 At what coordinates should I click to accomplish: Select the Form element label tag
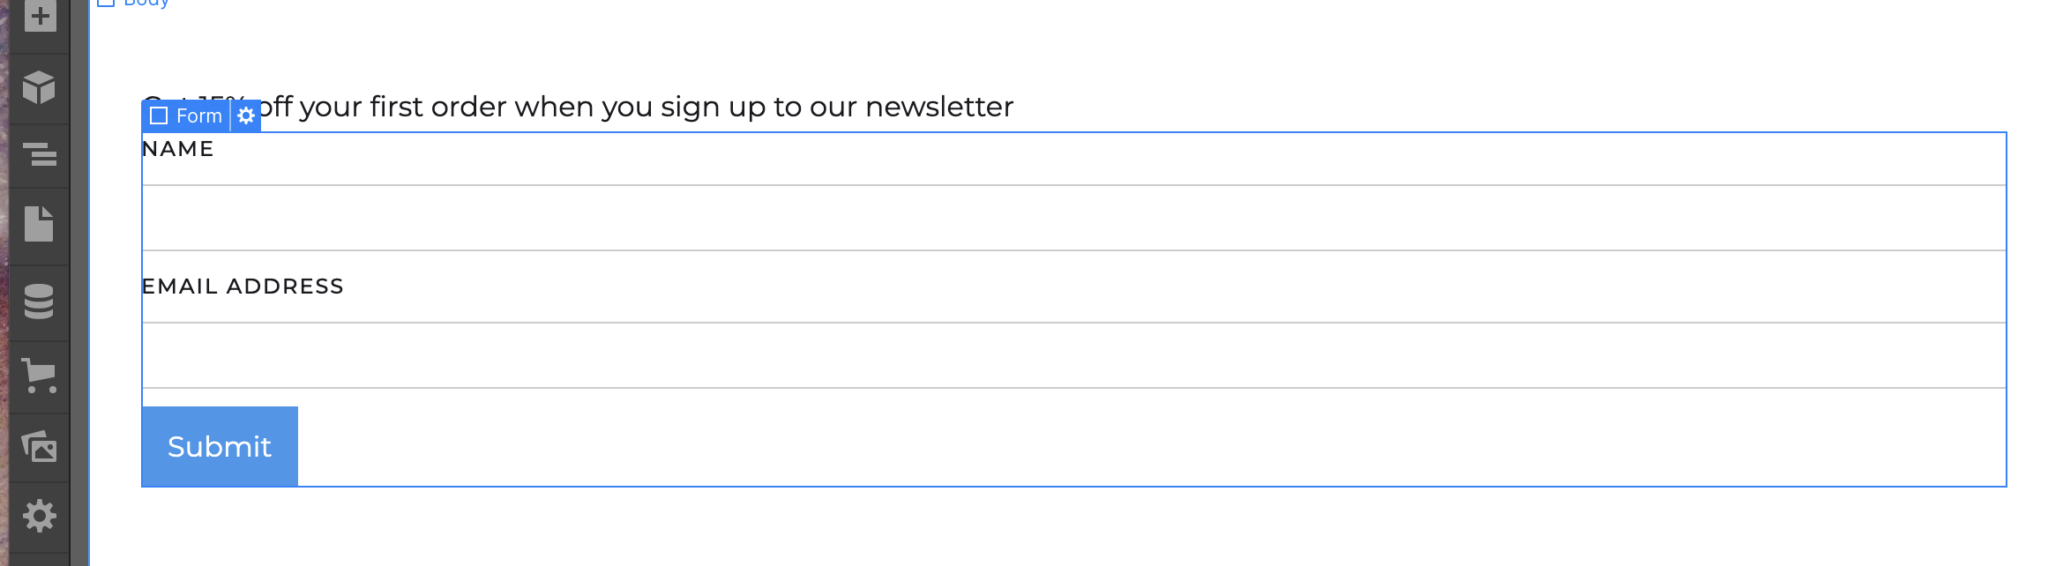(199, 116)
